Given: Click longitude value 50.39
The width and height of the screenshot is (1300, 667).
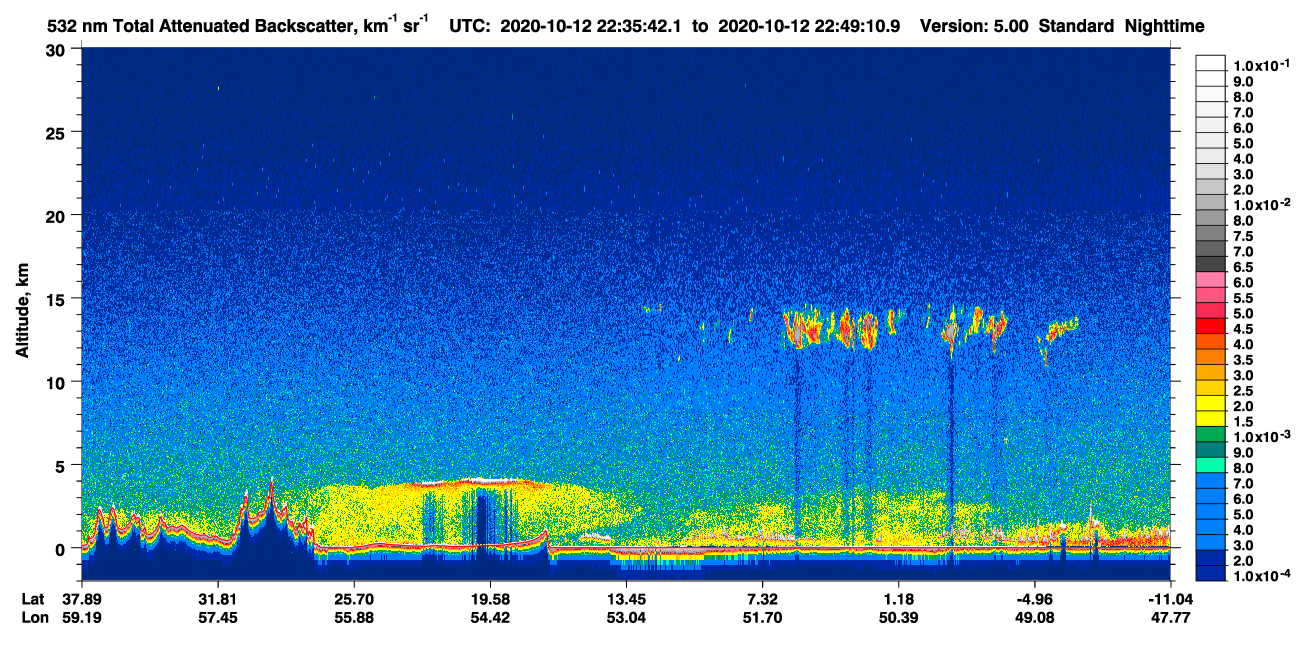Looking at the screenshot, I should [x=898, y=617].
